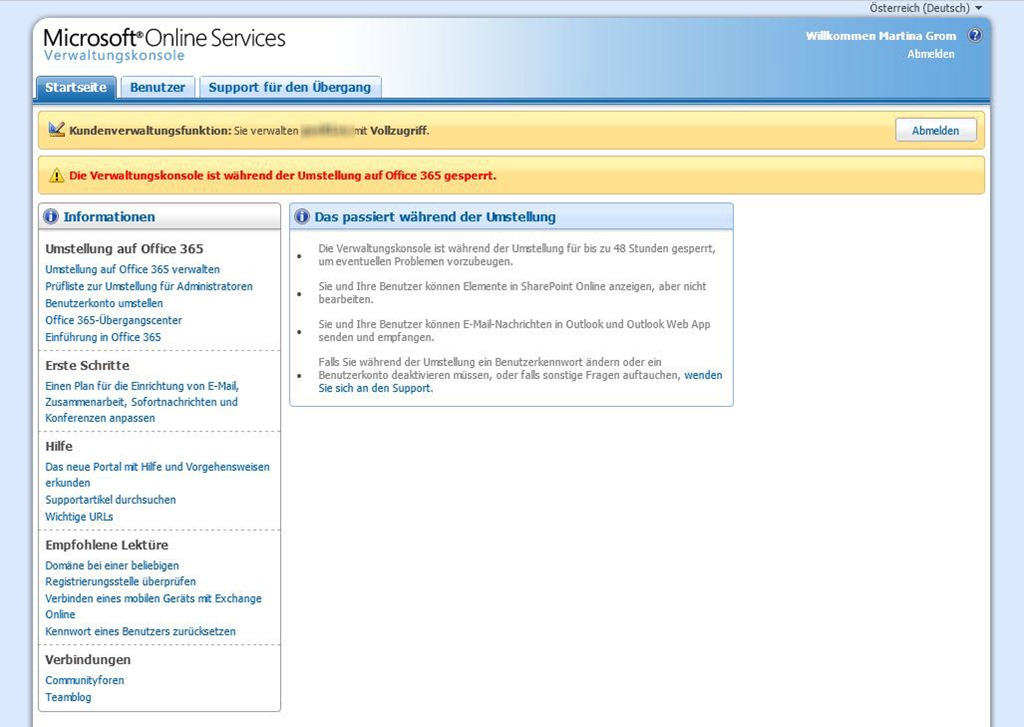
Task: Click the 'Hilfe' section heading
Action: point(59,446)
